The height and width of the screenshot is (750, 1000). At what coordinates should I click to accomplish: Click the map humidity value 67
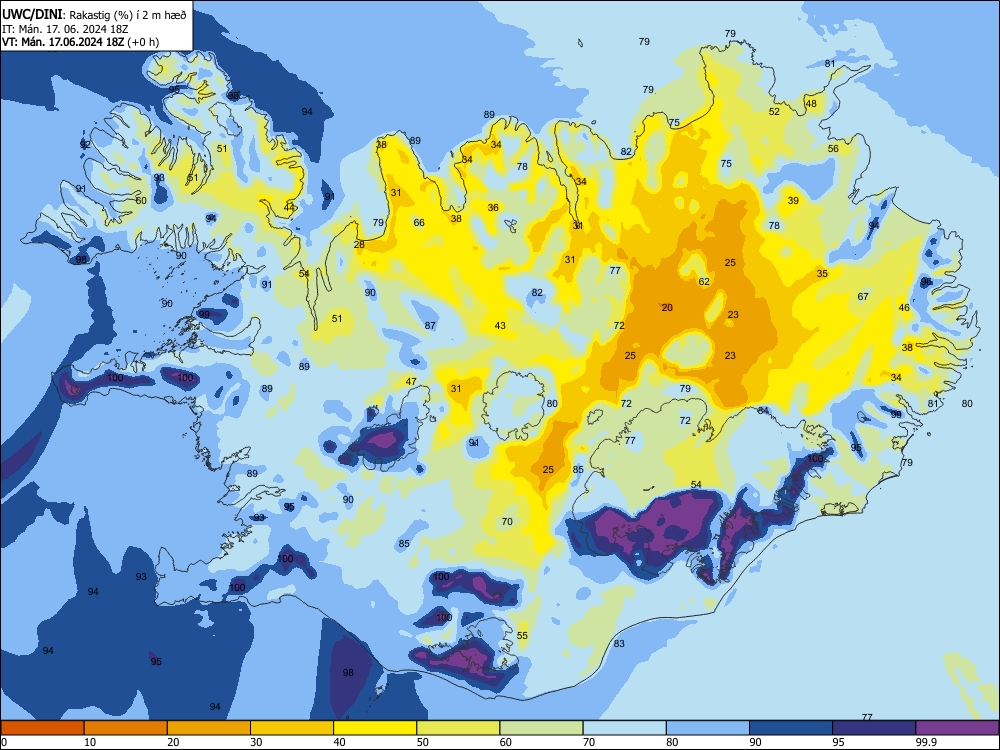click(863, 297)
